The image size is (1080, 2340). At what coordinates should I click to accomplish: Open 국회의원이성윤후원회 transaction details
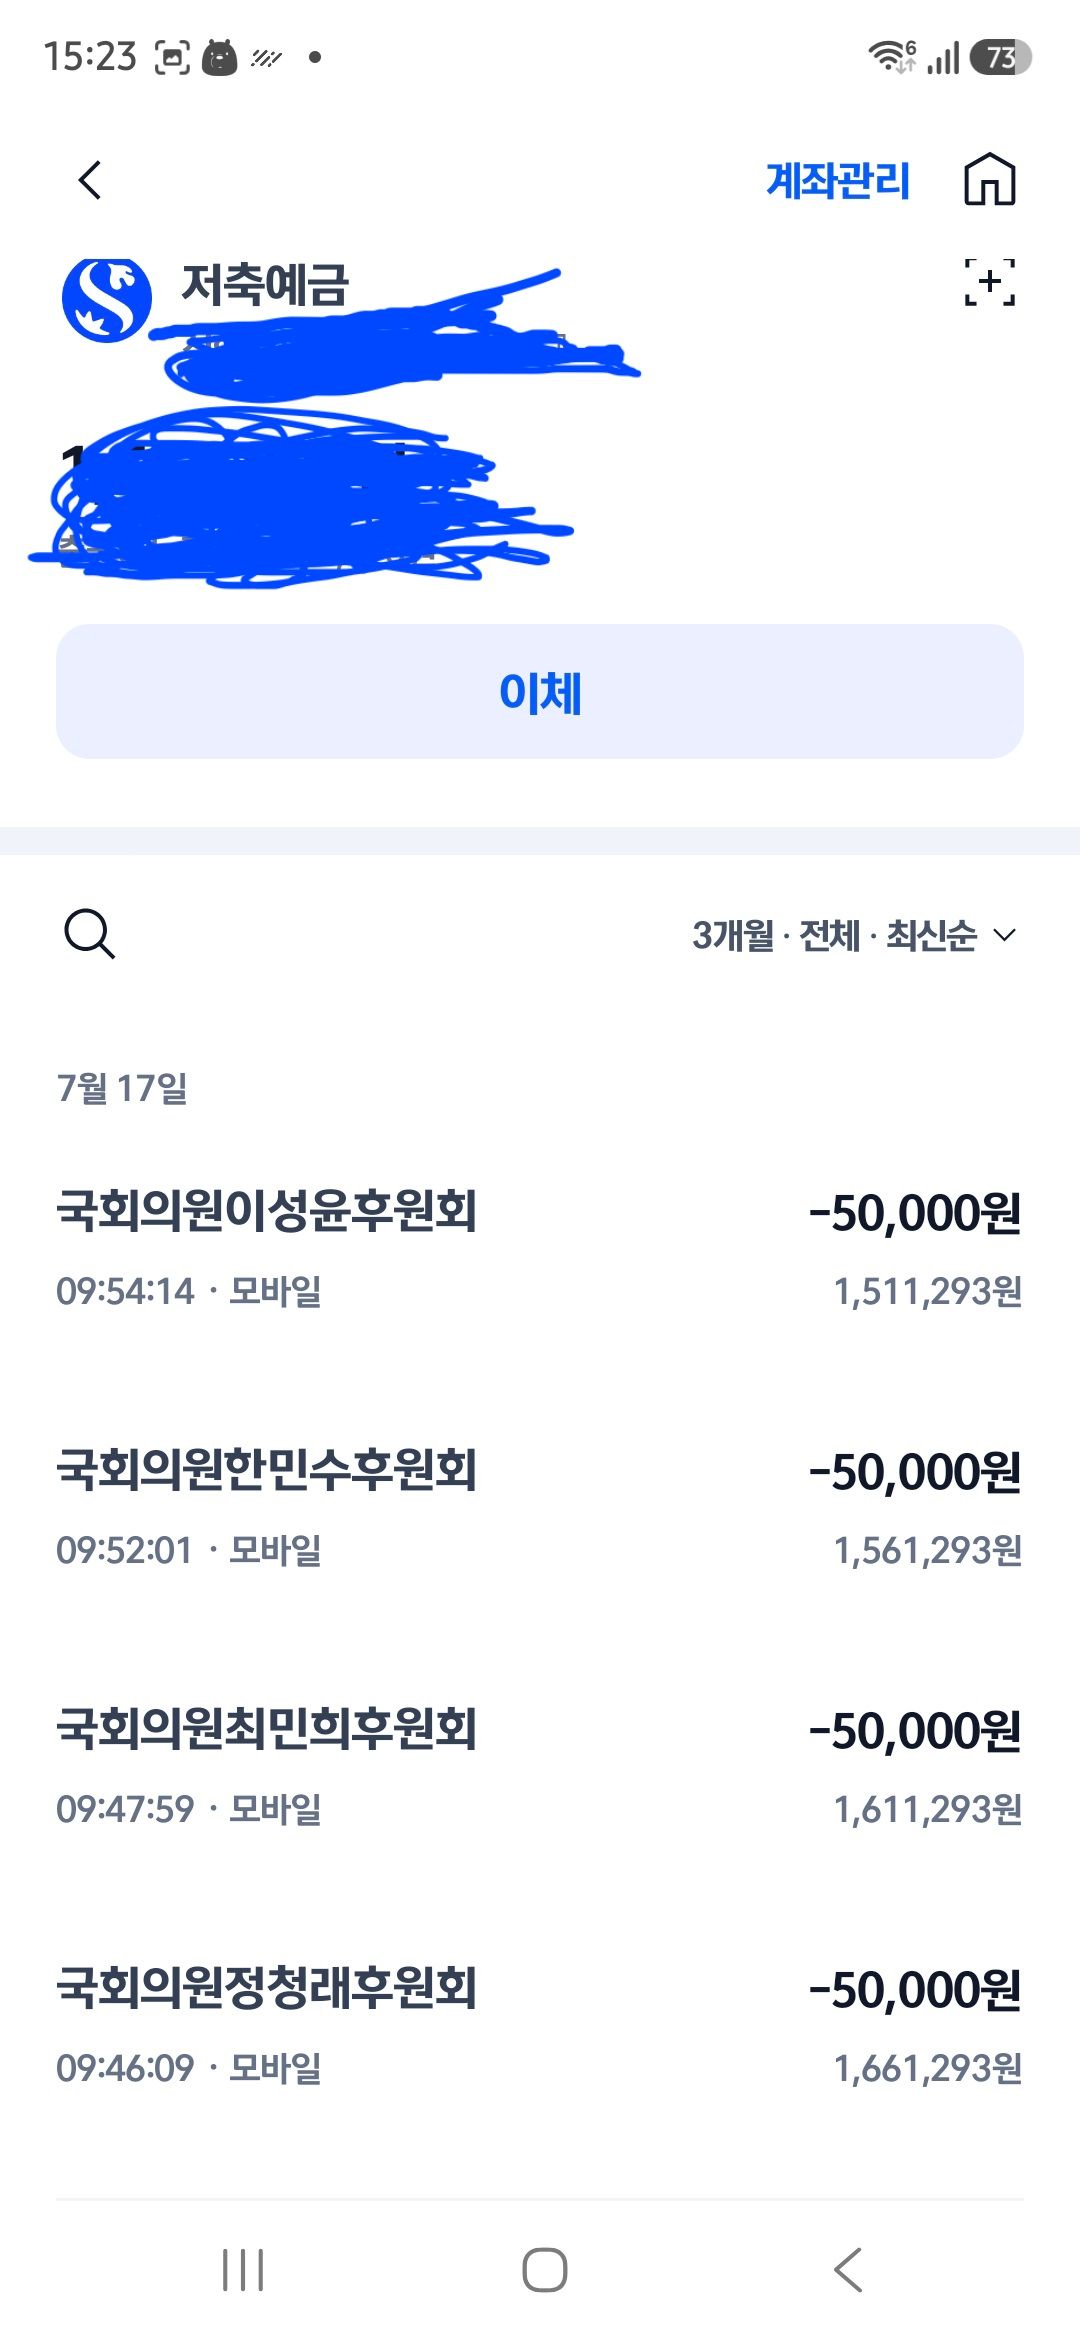(x=540, y=1249)
